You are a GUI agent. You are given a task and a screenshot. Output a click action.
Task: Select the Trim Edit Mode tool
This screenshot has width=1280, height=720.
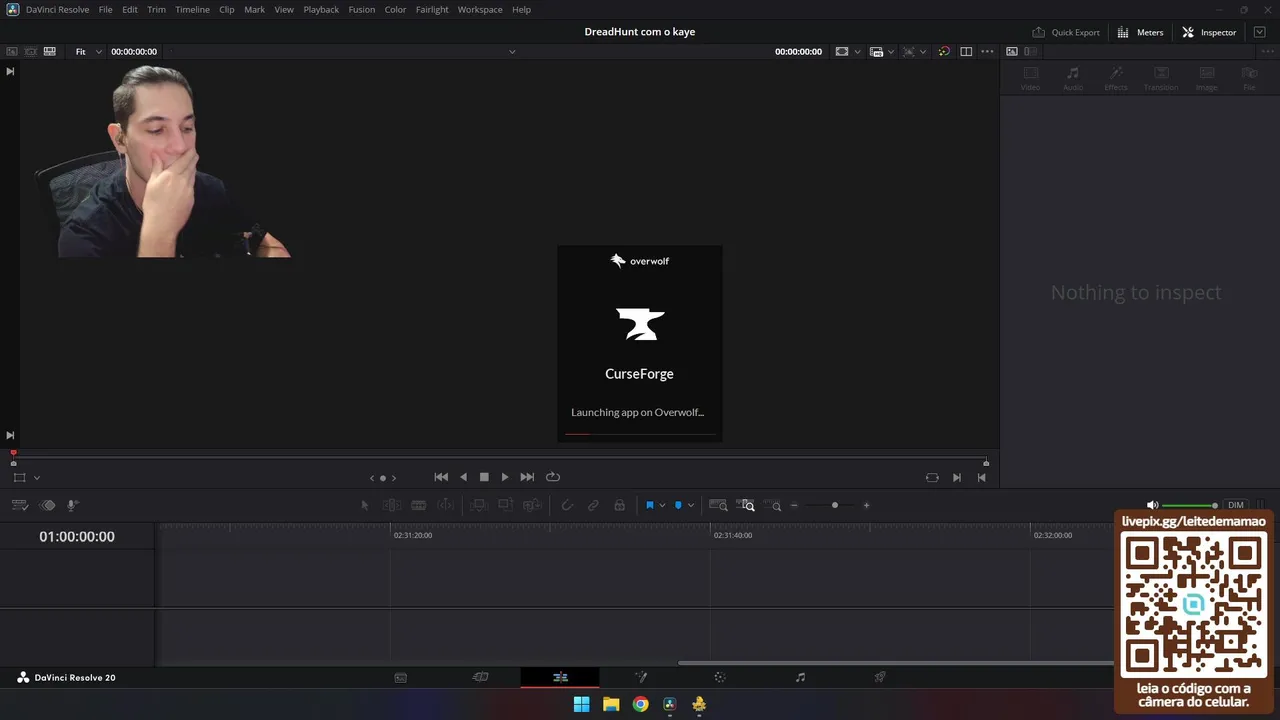coord(392,505)
